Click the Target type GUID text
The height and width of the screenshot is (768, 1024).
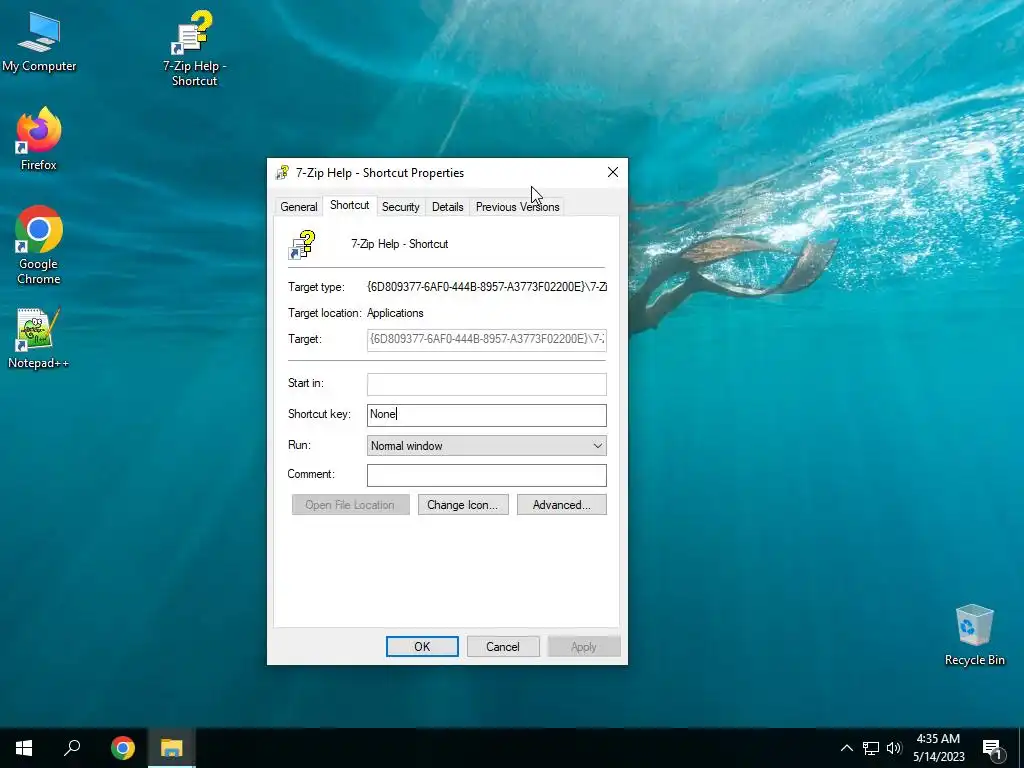[487, 287]
